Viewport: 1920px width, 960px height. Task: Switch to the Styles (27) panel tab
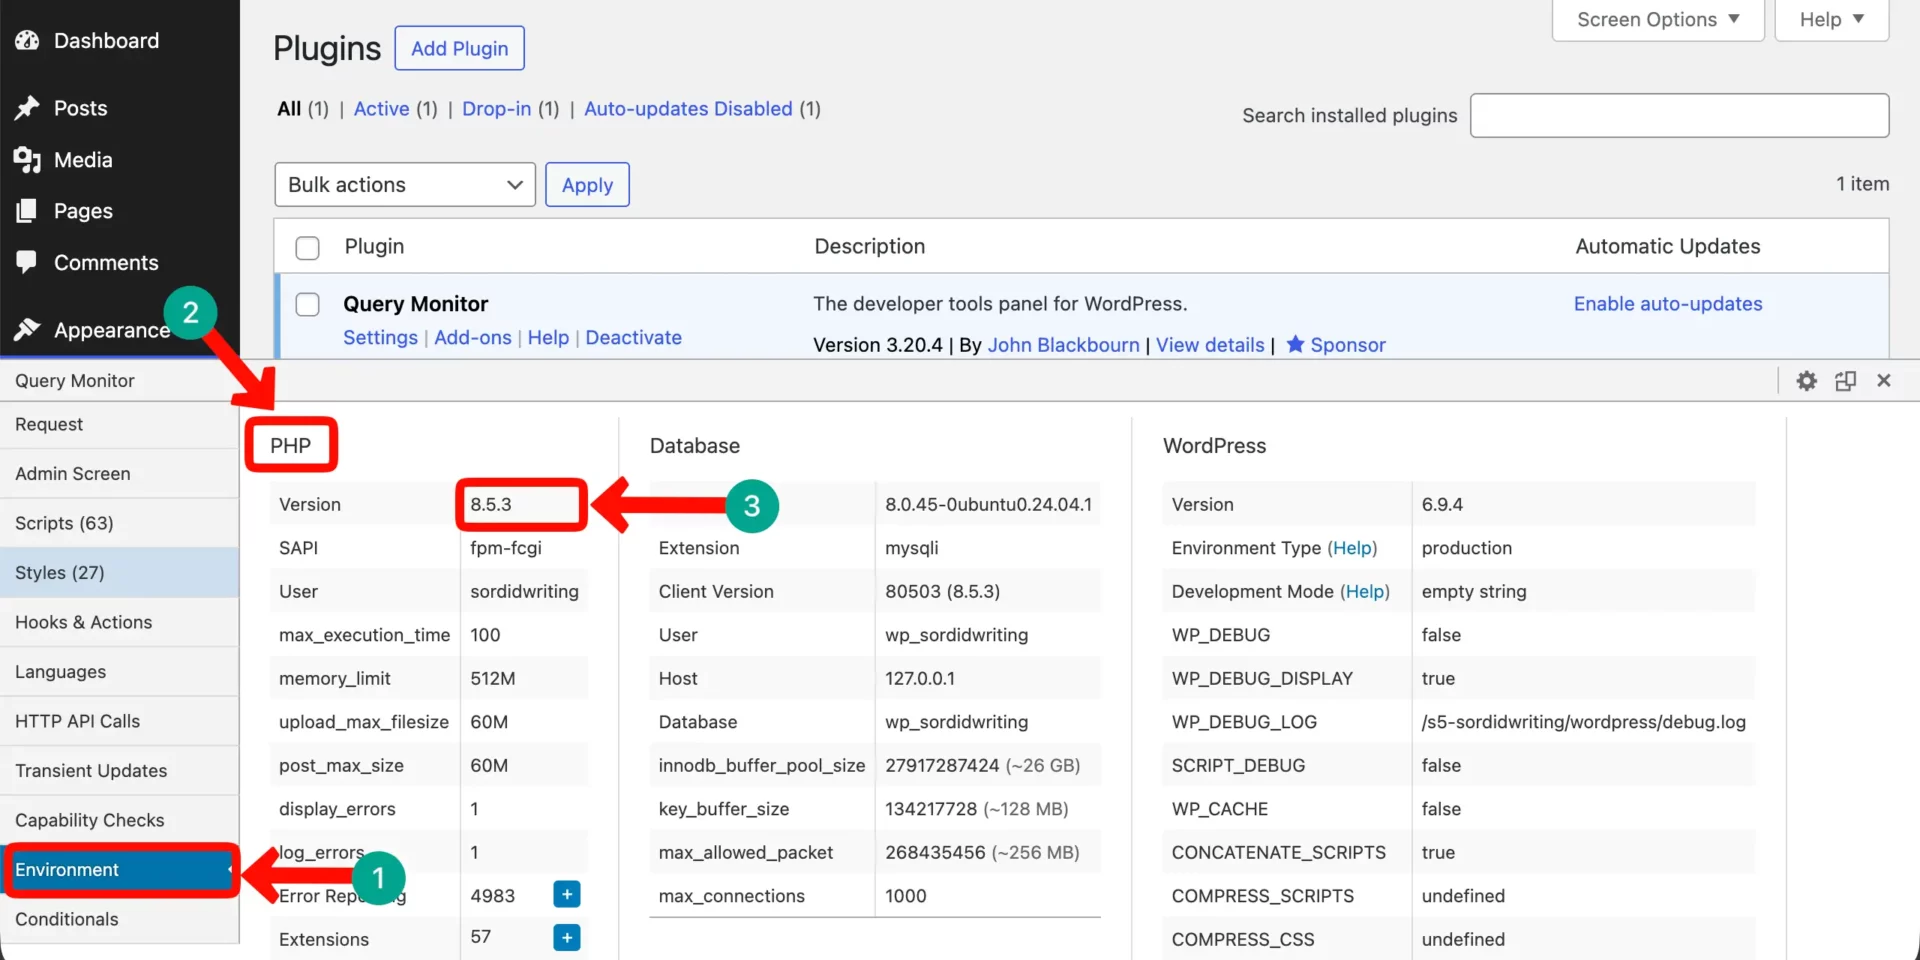tap(59, 572)
